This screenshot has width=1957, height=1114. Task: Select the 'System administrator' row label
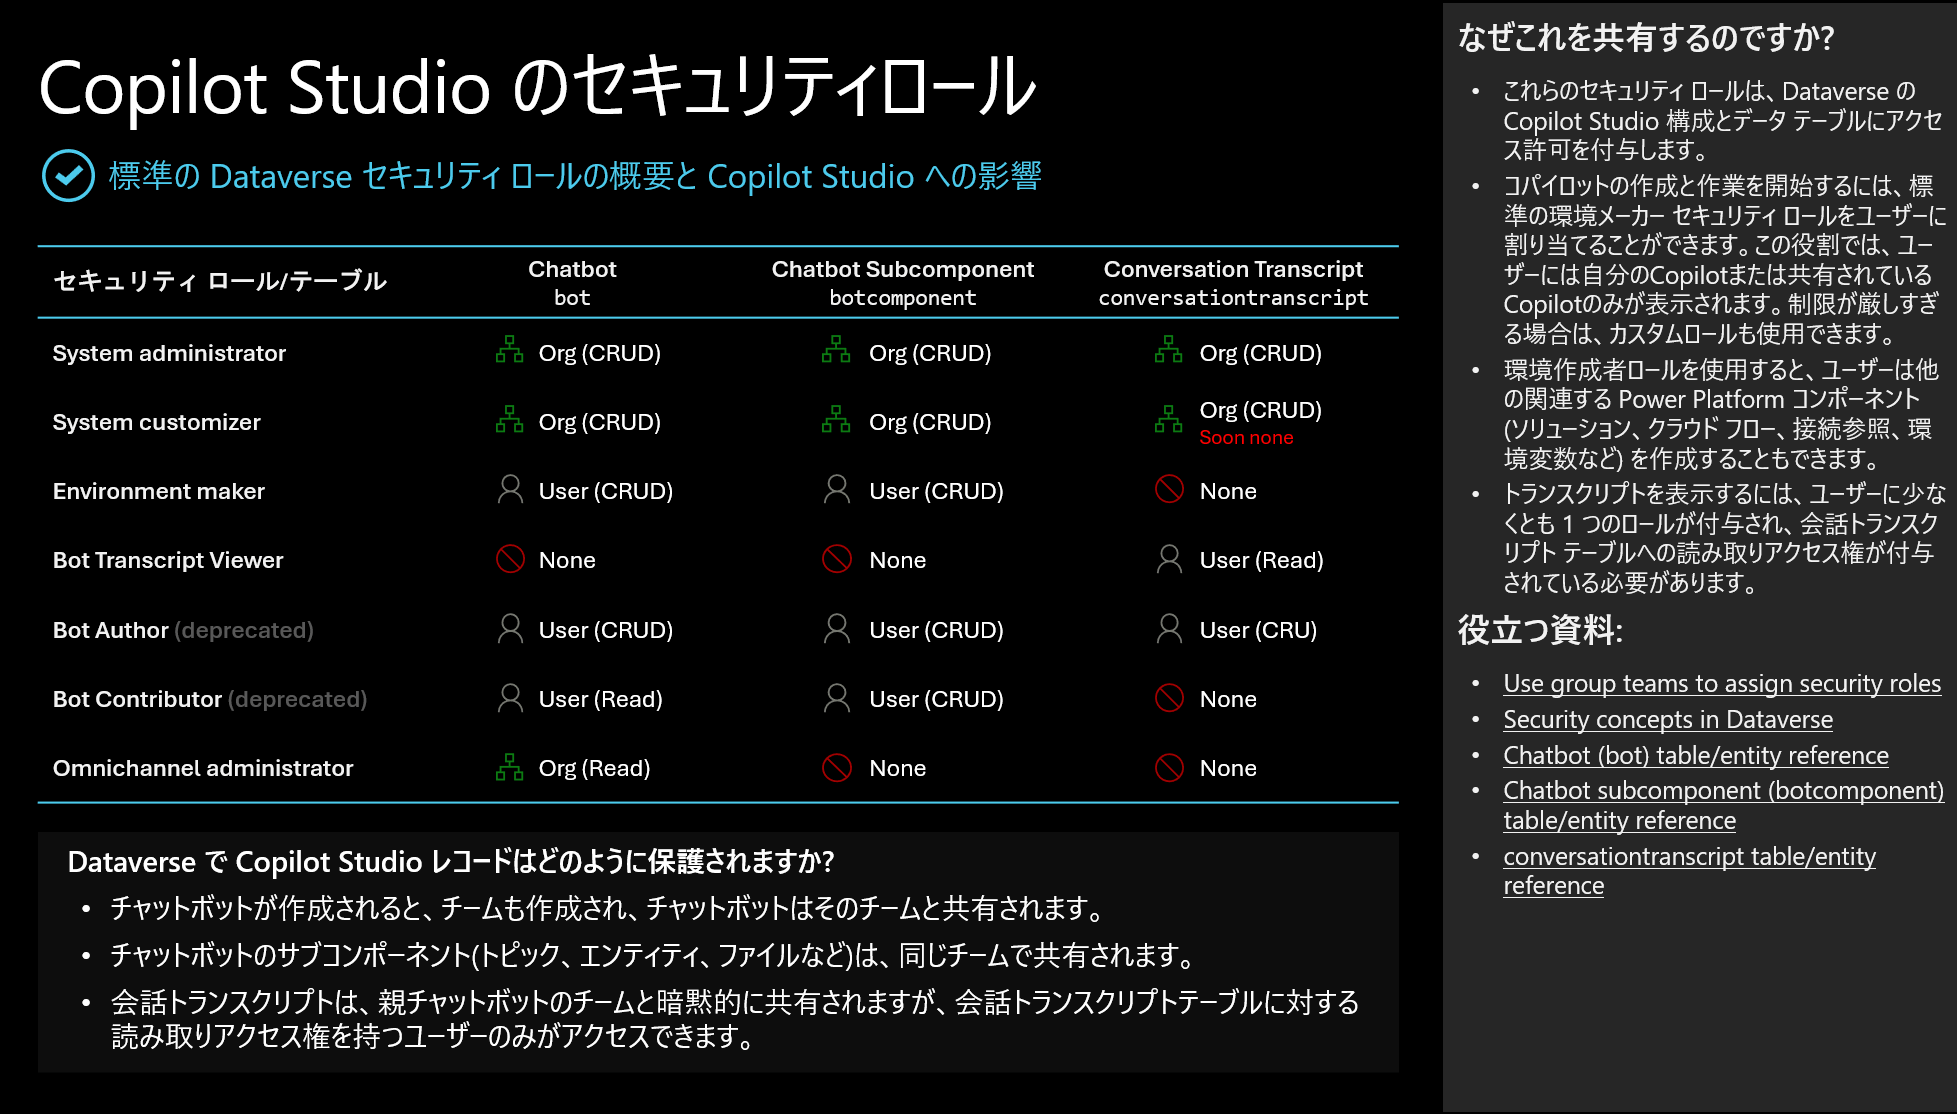point(169,353)
